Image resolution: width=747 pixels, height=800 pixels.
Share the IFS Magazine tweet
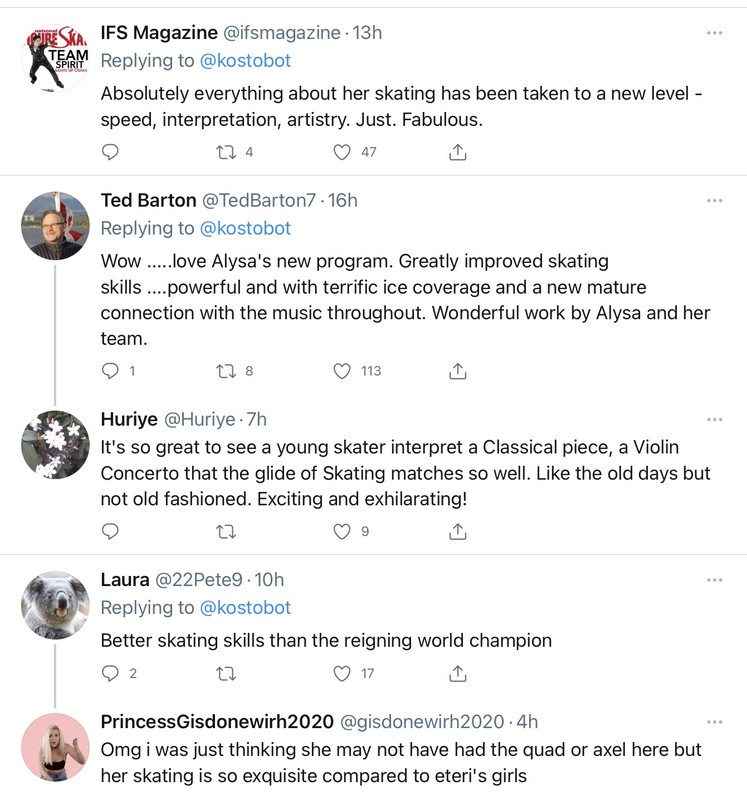pyautogui.click(x=458, y=152)
